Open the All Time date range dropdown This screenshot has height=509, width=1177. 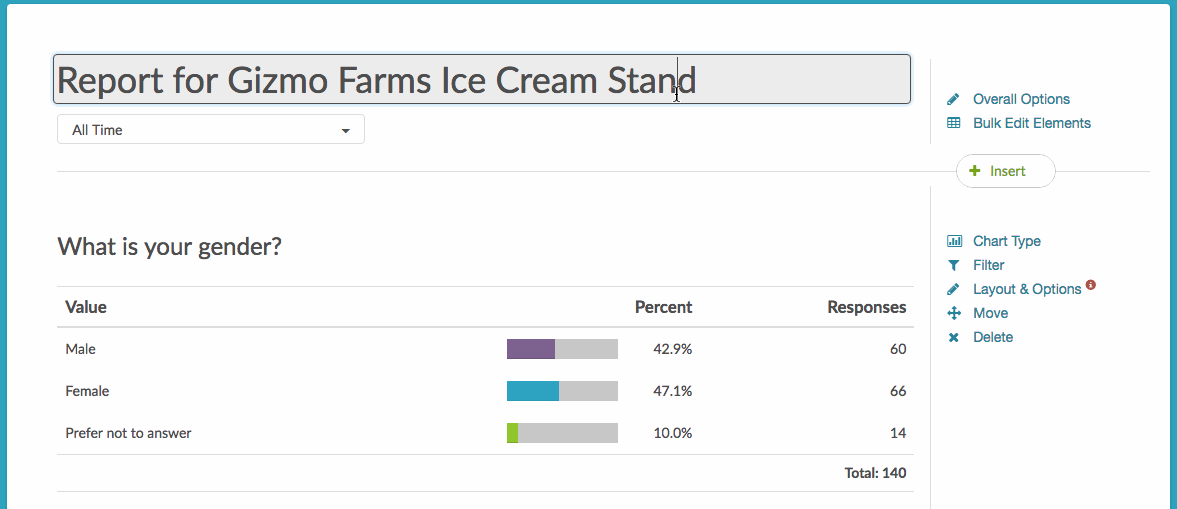point(211,129)
